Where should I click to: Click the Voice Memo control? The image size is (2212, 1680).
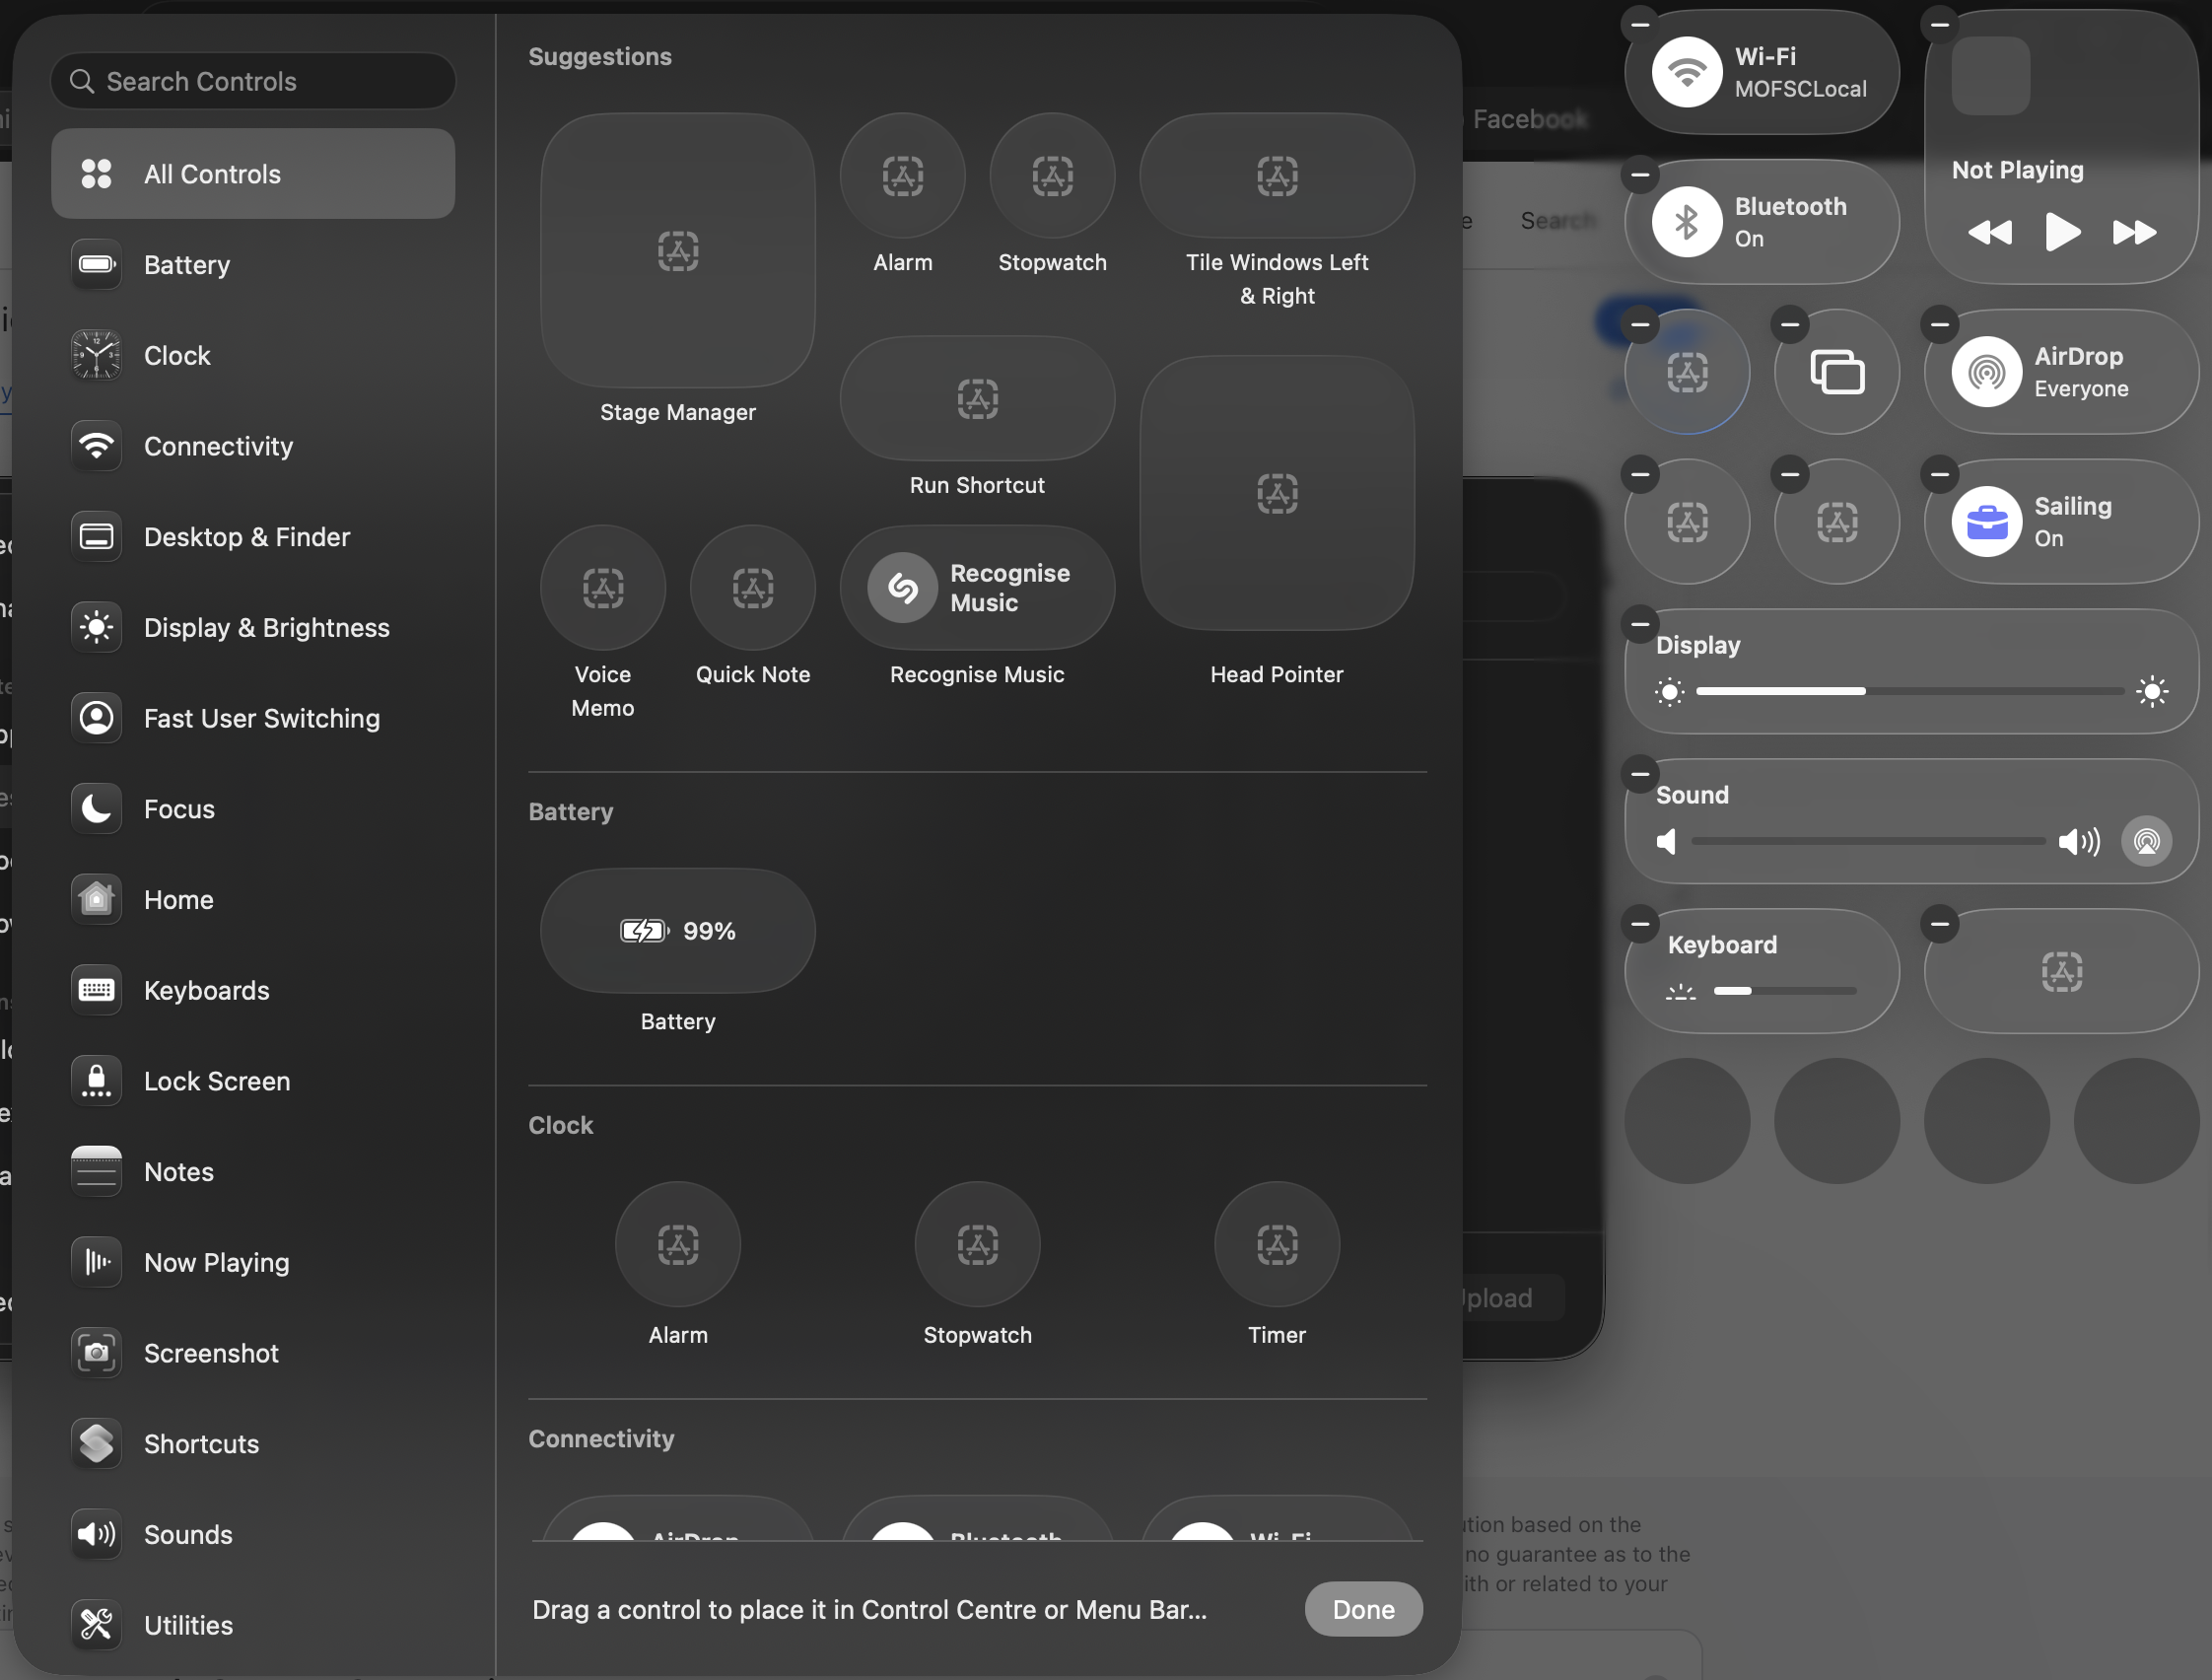coord(602,588)
